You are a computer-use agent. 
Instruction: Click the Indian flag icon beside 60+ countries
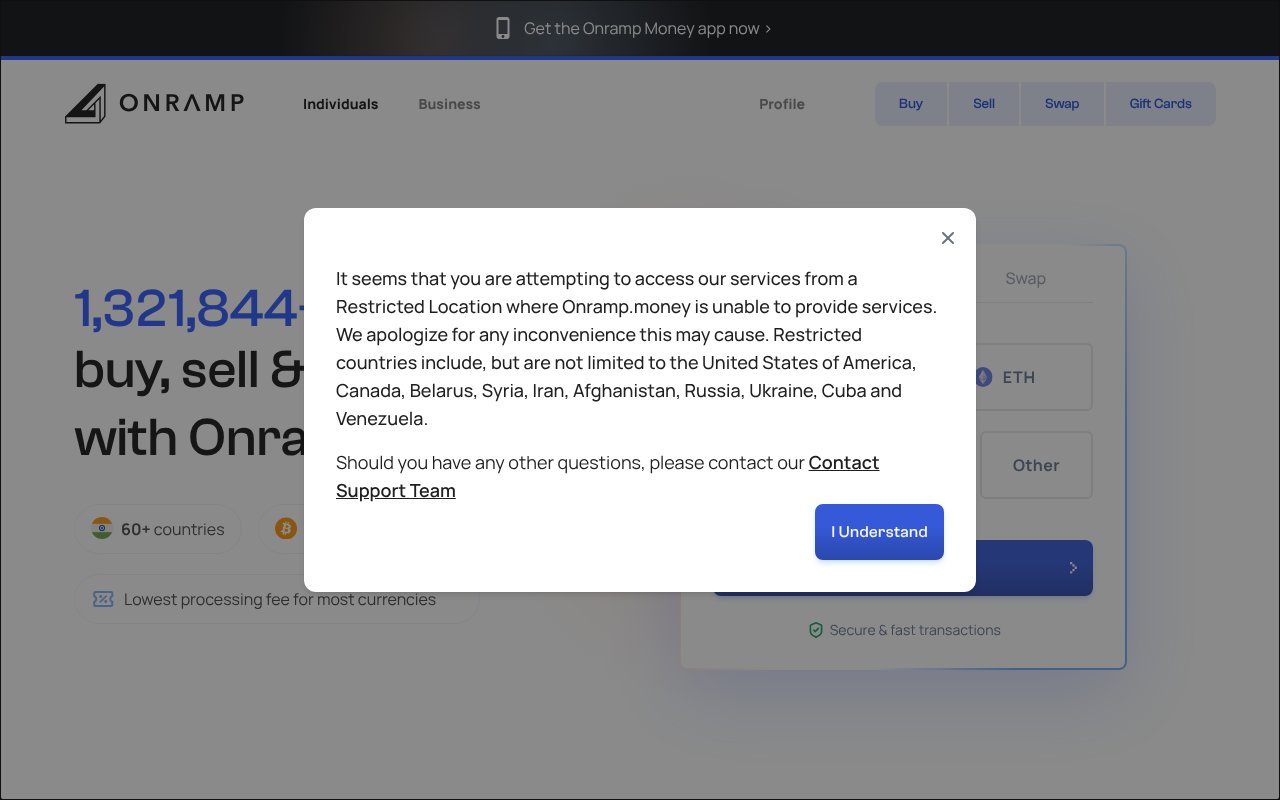pyautogui.click(x=102, y=528)
